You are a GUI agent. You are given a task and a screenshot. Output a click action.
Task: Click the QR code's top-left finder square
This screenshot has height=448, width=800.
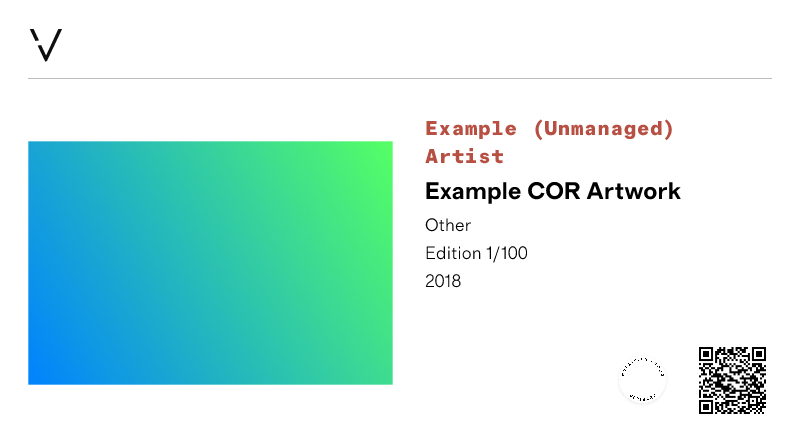click(707, 355)
